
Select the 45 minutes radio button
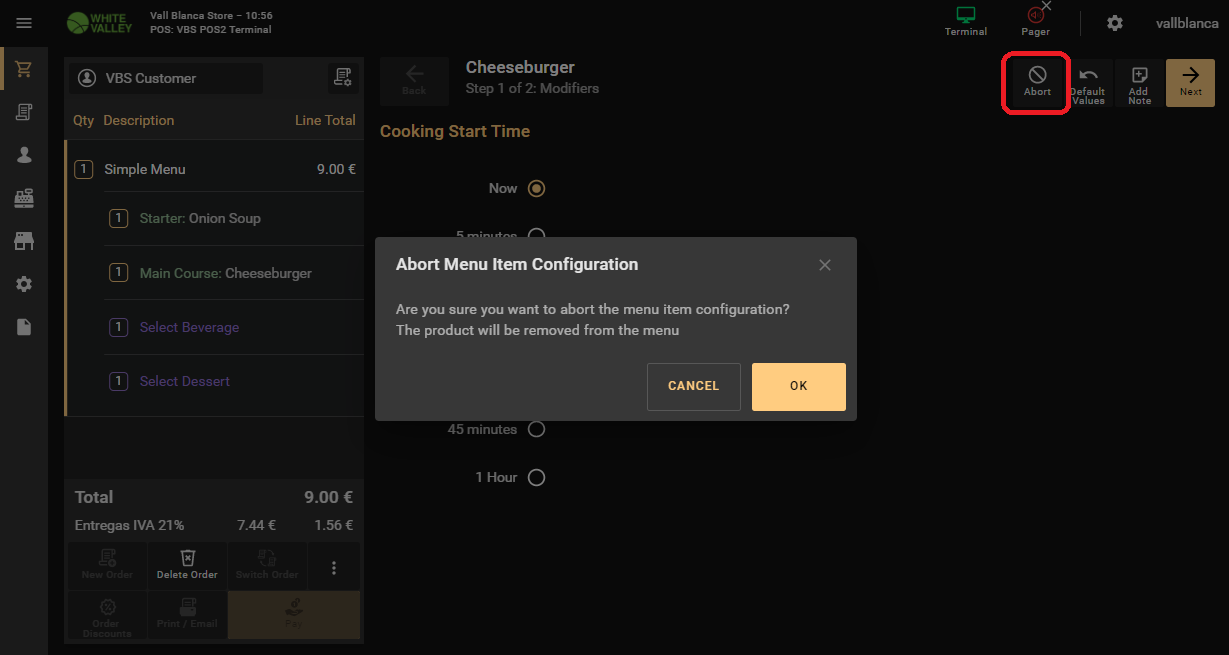click(x=536, y=429)
